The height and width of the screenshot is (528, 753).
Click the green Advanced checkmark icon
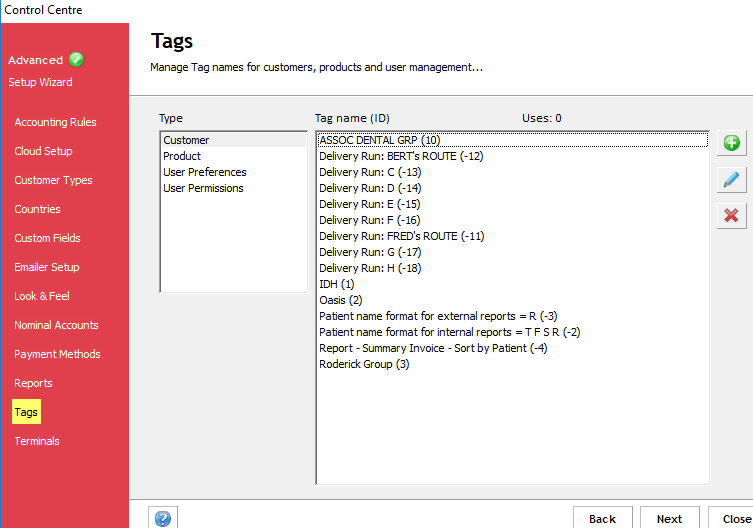pyautogui.click(x=77, y=60)
